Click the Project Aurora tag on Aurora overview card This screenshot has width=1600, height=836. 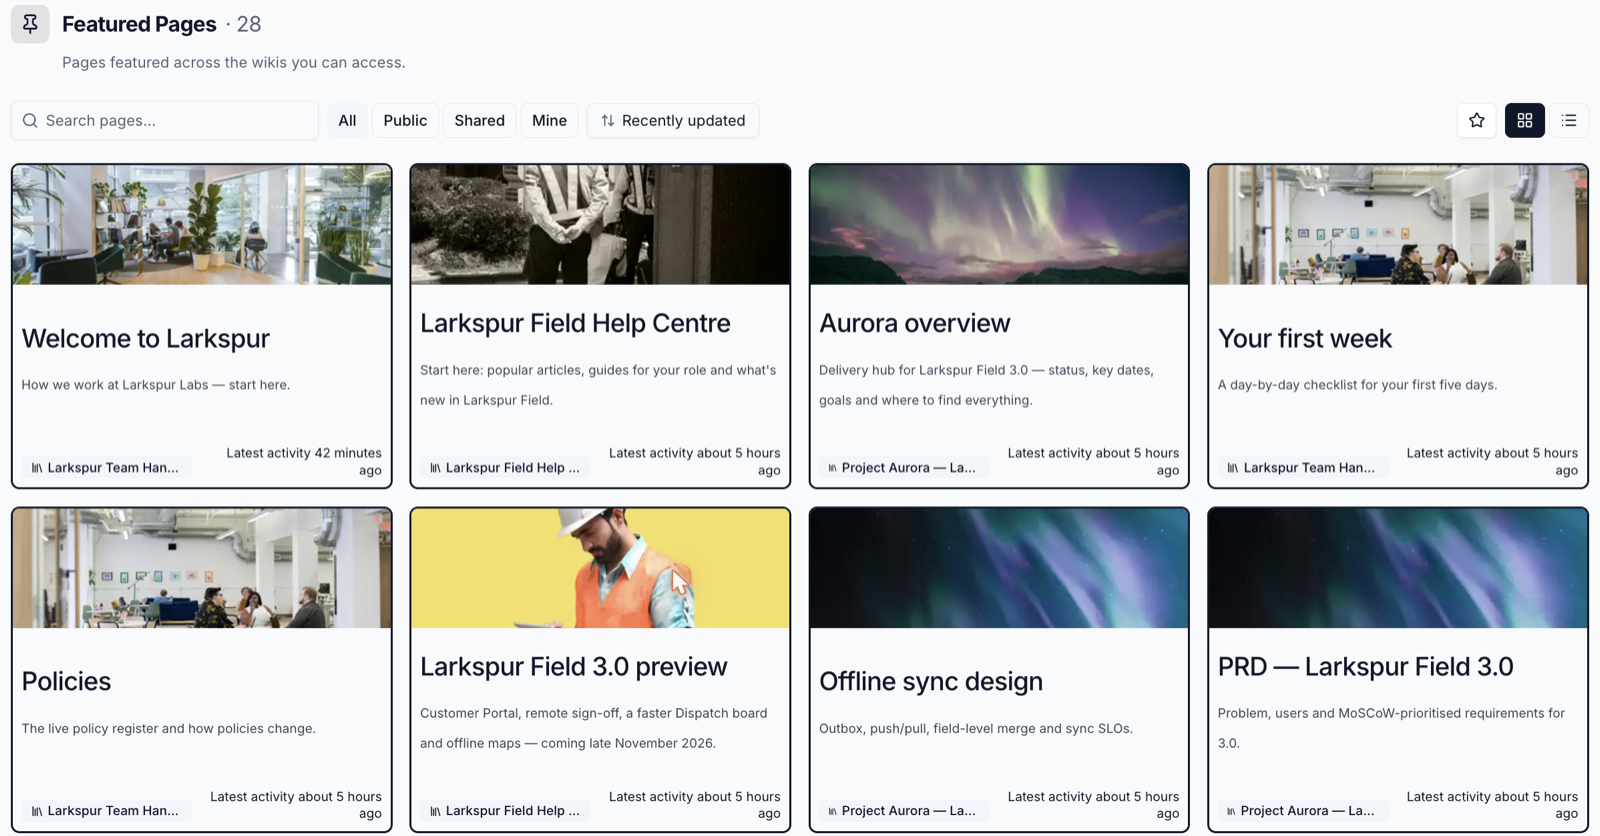click(x=903, y=468)
